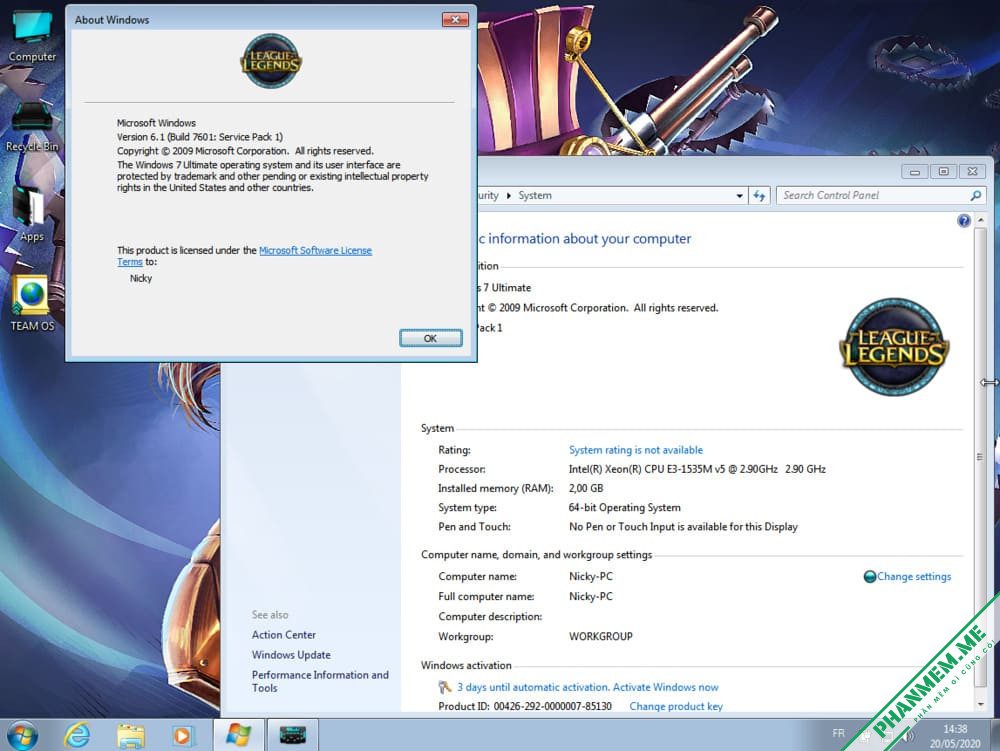Click the WORKGROUP value
Screen dimensions: 1000x751
tap(601, 636)
